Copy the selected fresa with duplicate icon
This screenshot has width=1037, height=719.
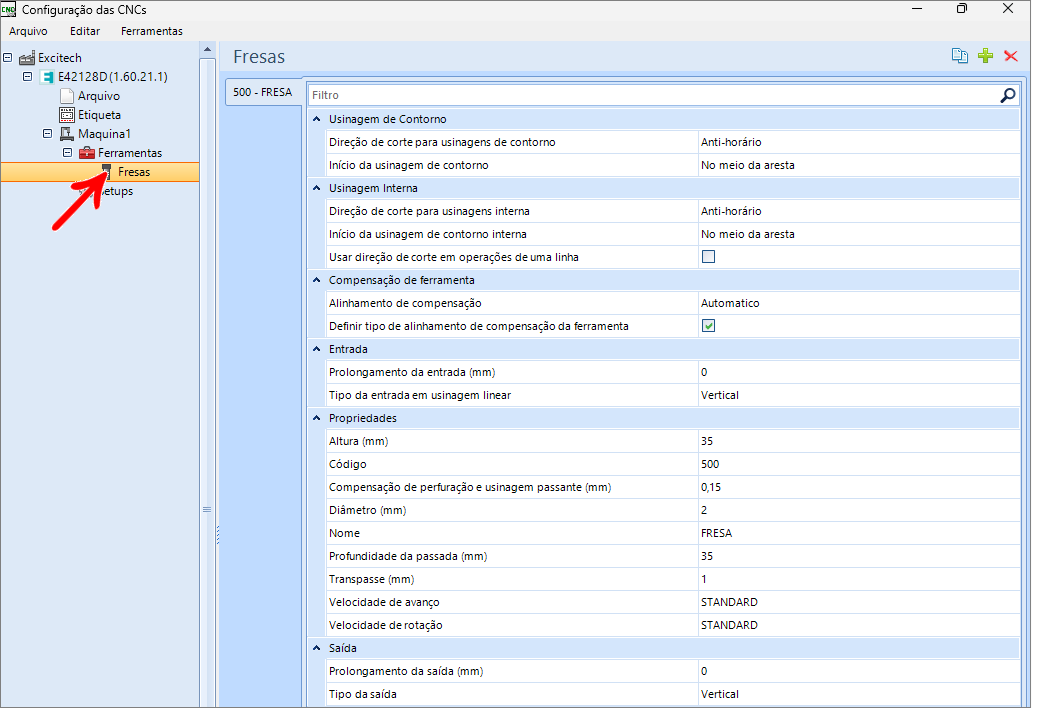tap(960, 56)
